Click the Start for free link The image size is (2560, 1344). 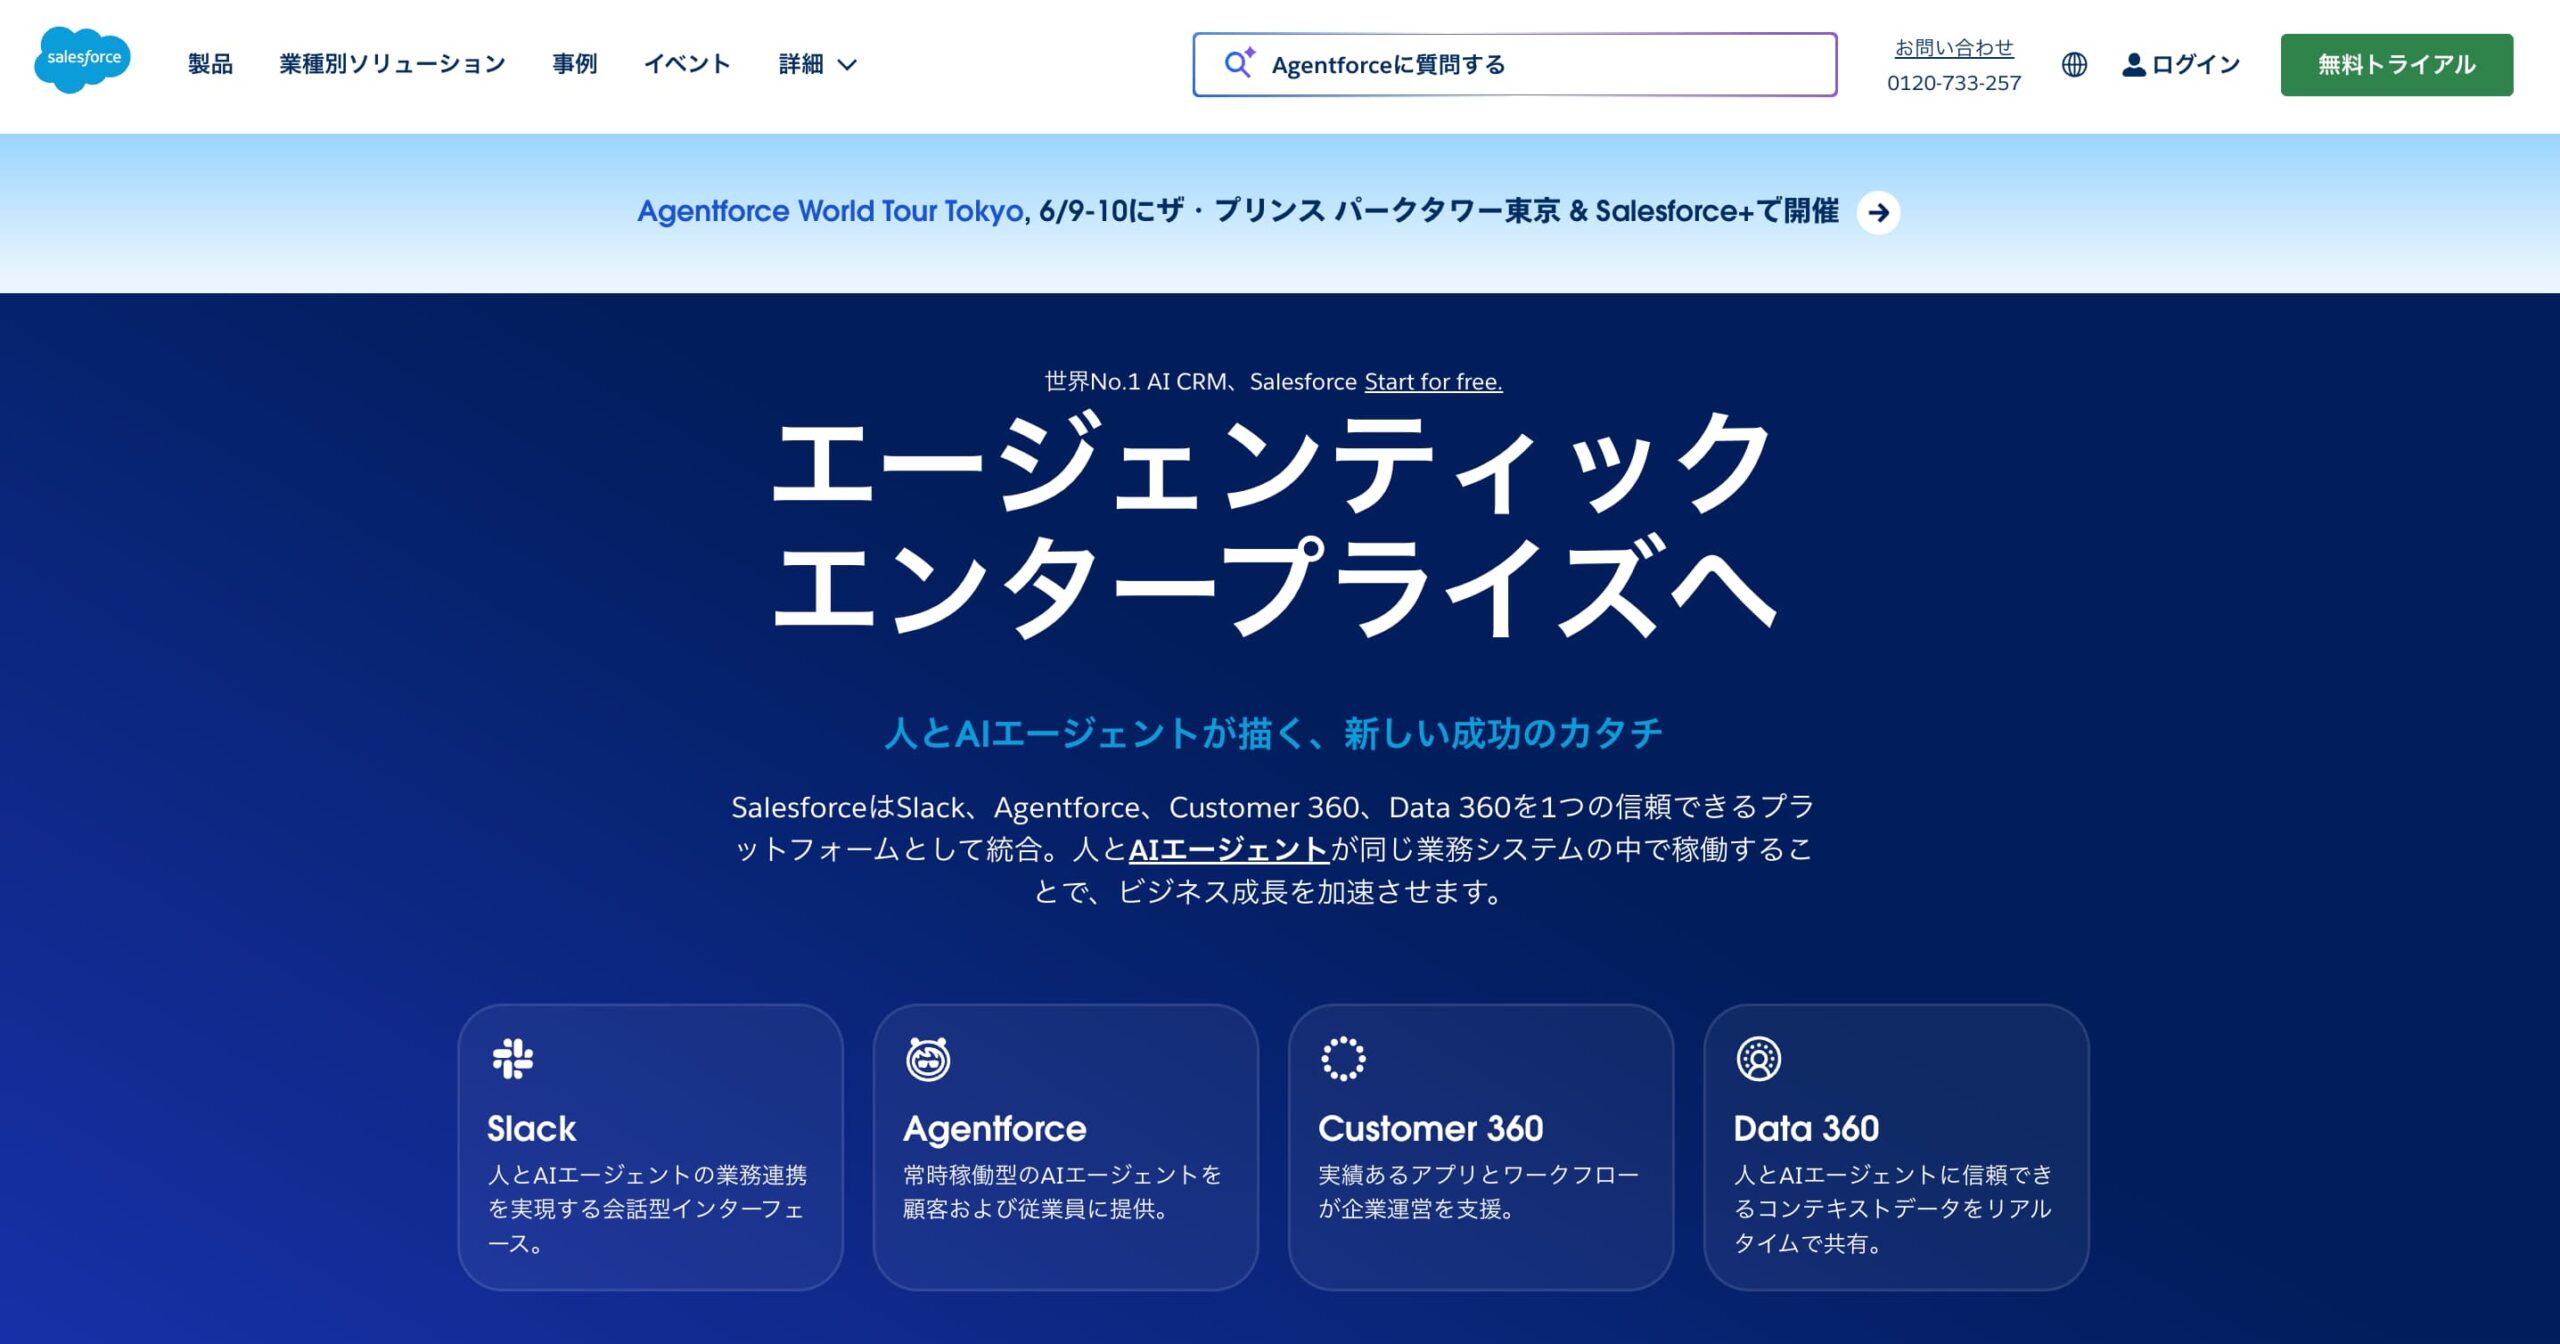click(1433, 381)
